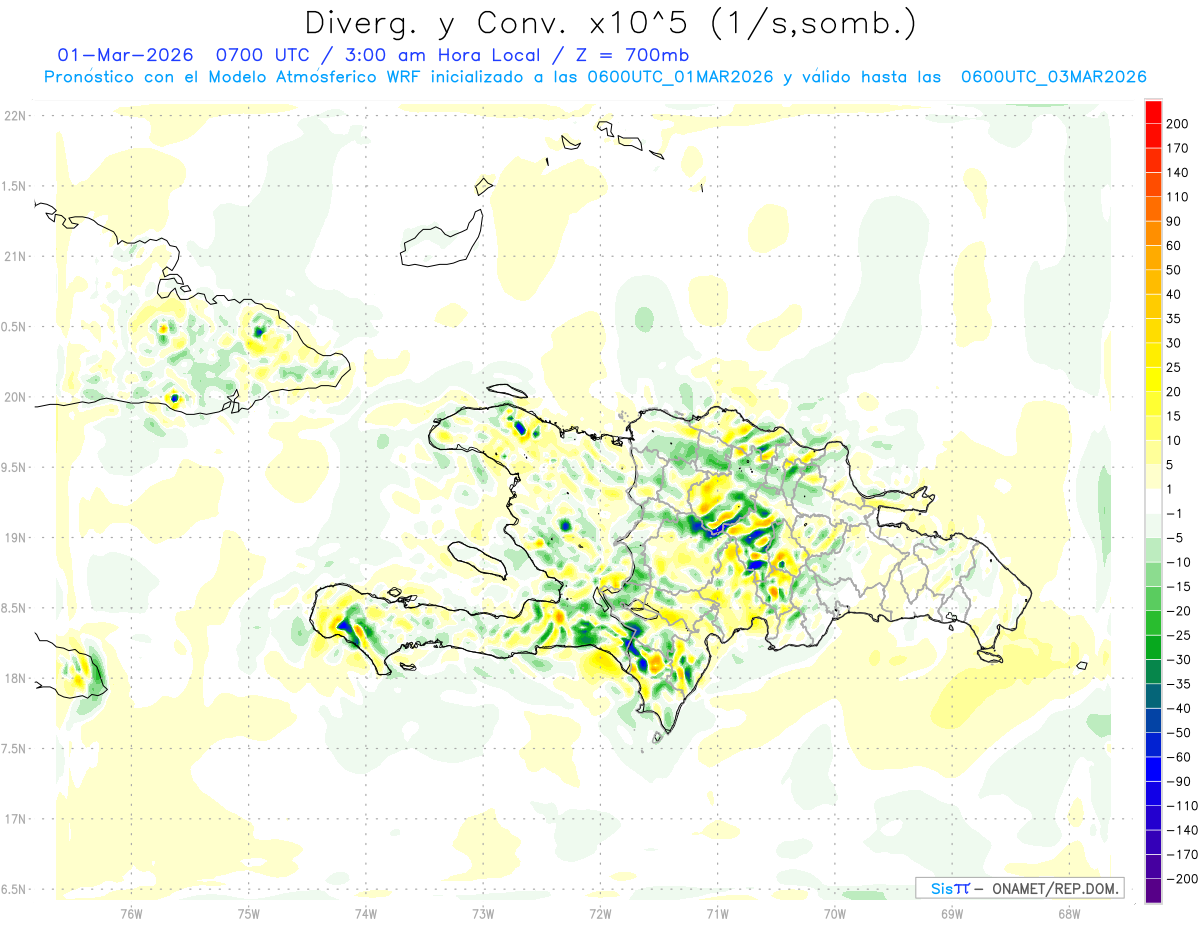1200x927 pixels.
Task: Click the 18N latitude axis label
Action: tap(14, 678)
